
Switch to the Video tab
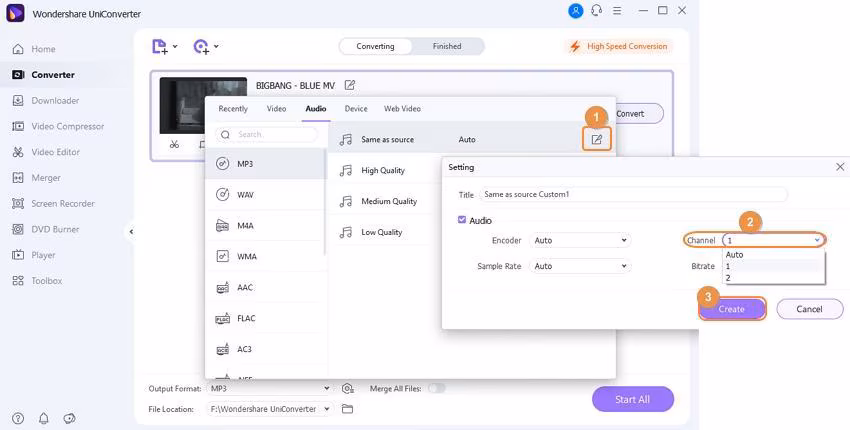[x=276, y=108]
